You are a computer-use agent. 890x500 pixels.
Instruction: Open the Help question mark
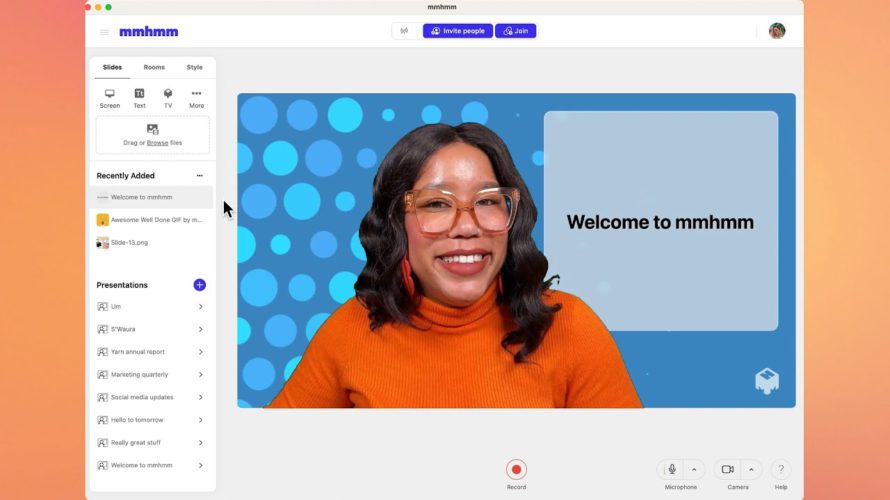click(x=781, y=469)
